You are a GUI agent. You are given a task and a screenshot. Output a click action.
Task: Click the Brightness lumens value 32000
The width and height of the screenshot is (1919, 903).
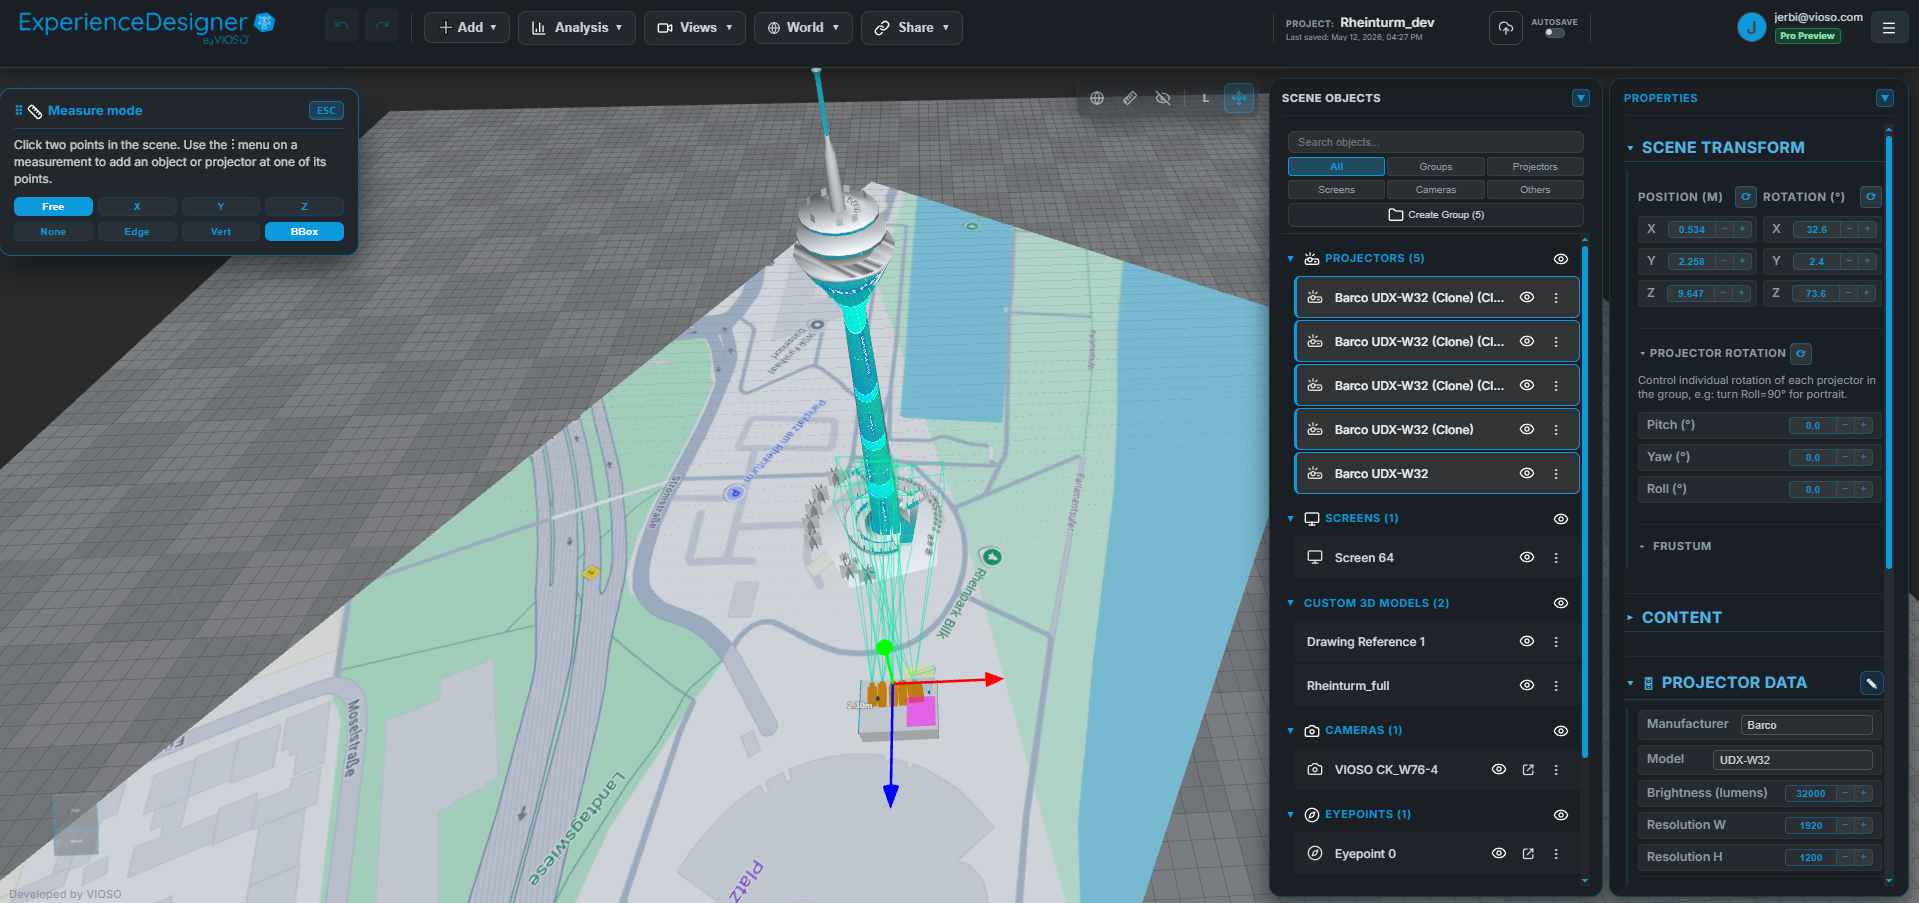coord(1811,793)
